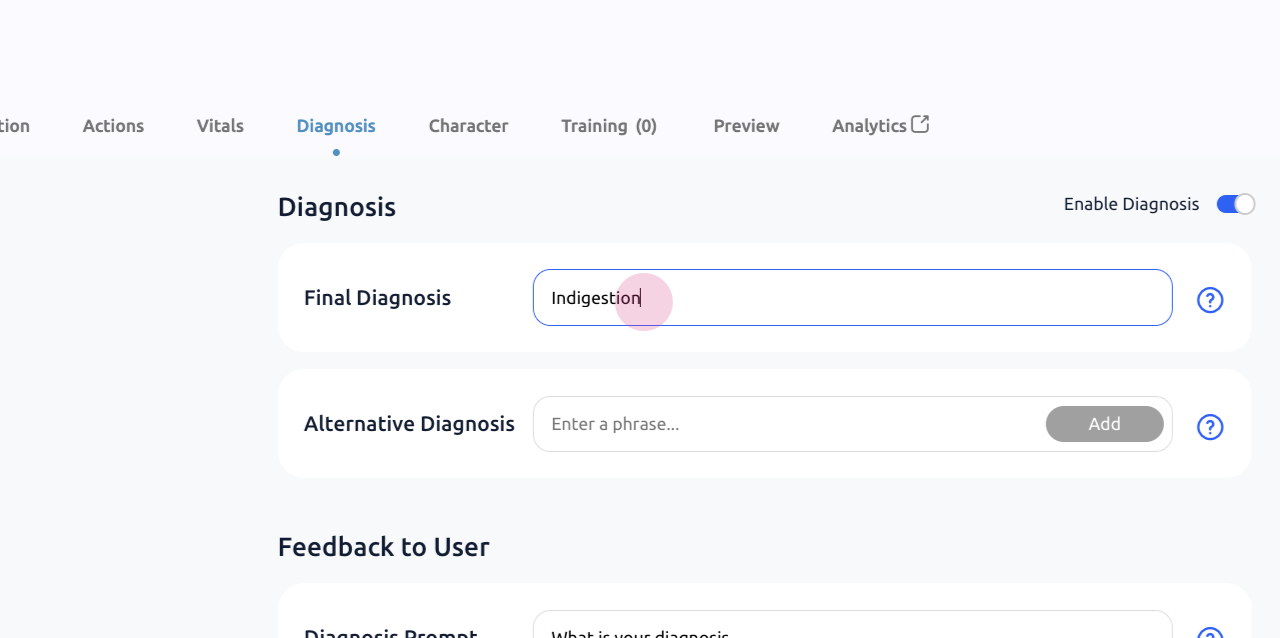Screen dimensions: 1280x638
Task: Focus the Final Diagnosis text field
Action: (x=852, y=297)
